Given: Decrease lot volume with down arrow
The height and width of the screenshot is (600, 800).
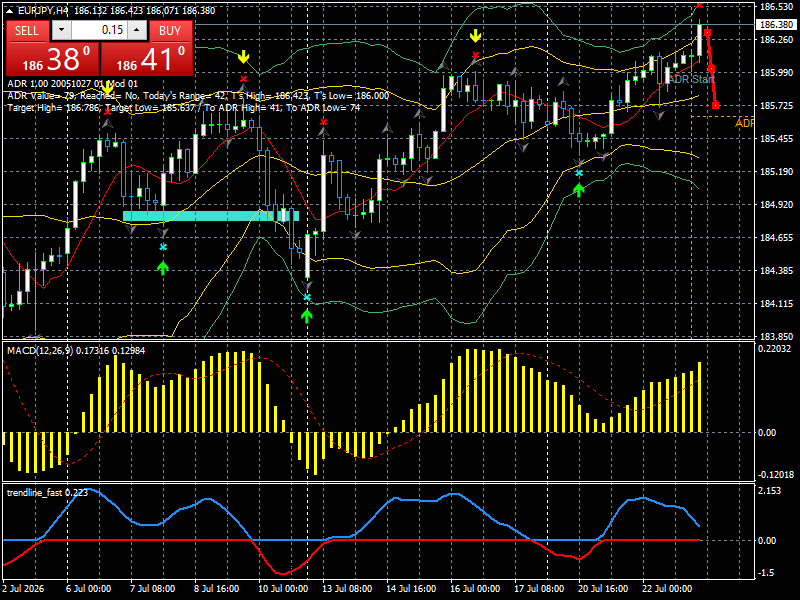Looking at the screenshot, I should click(x=62, y=31).
